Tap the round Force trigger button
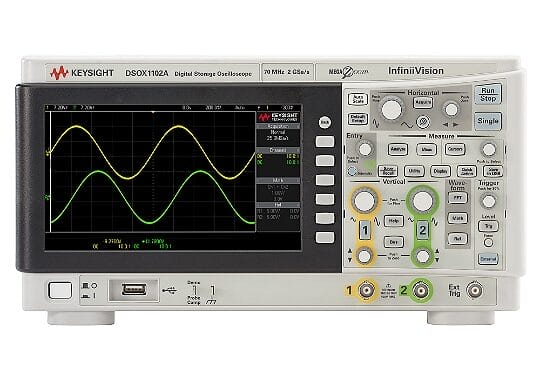The image size is (540, 391). 488,243
